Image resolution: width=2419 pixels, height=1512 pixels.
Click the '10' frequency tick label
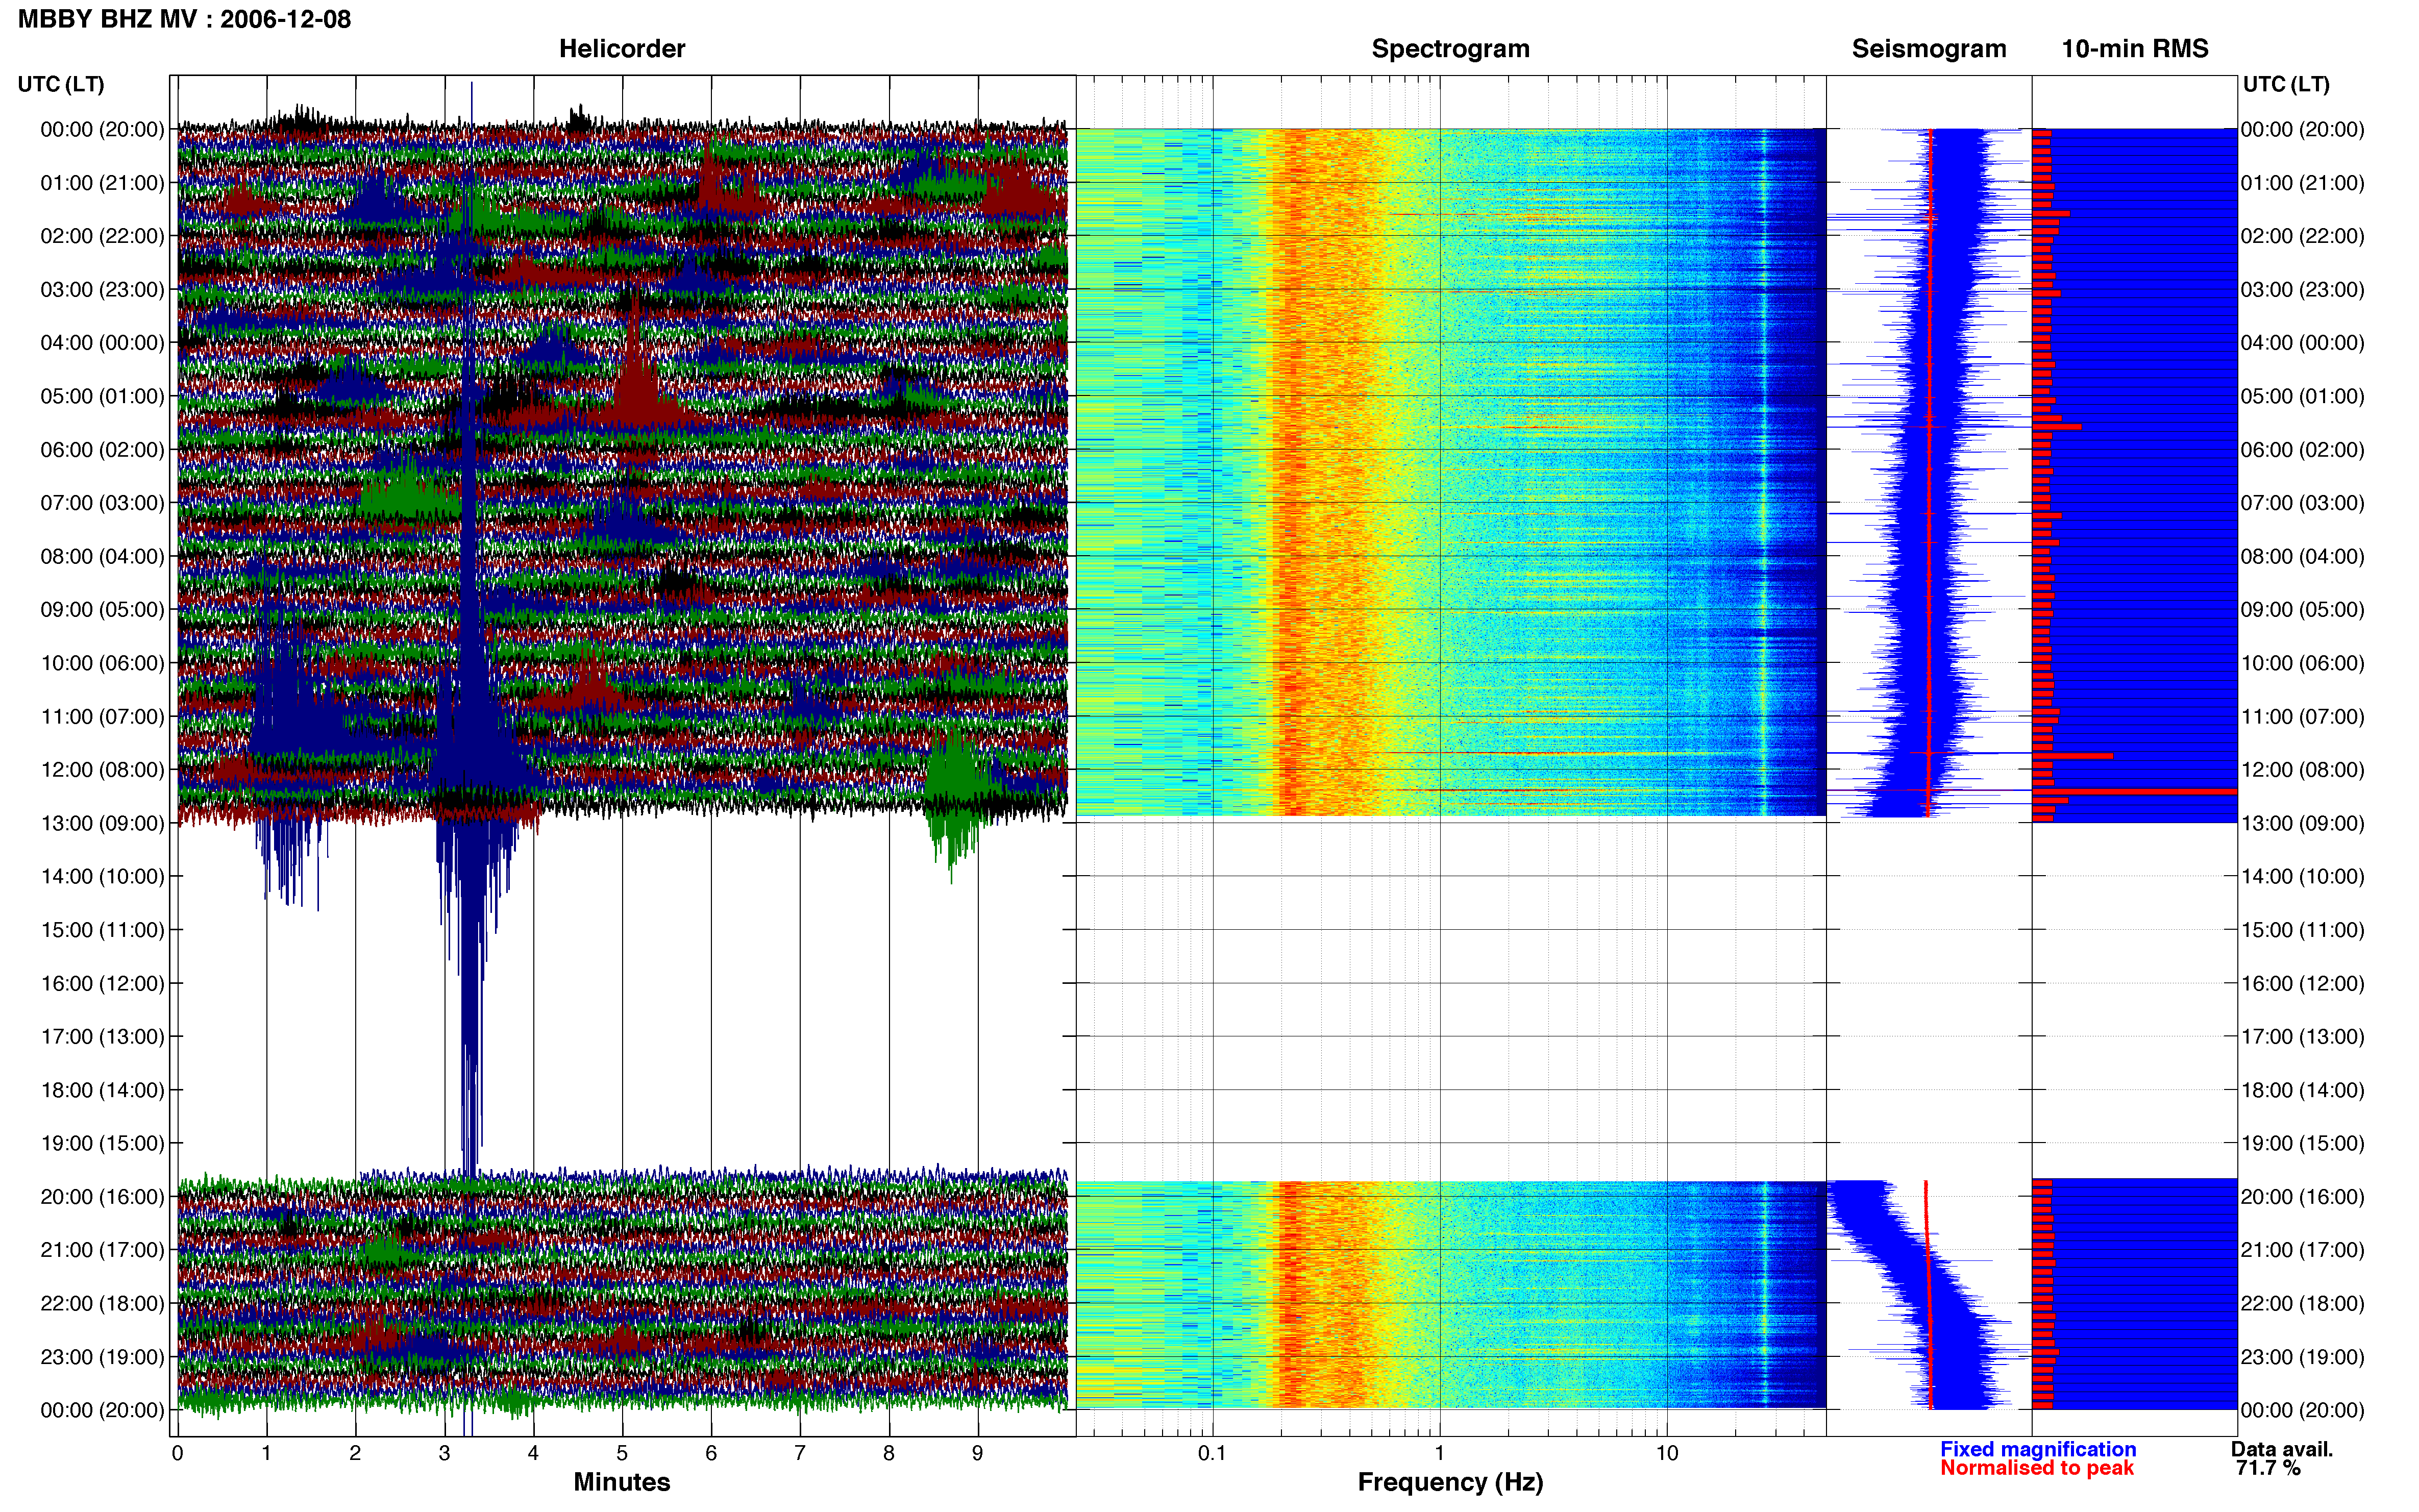point(1666,1454)
